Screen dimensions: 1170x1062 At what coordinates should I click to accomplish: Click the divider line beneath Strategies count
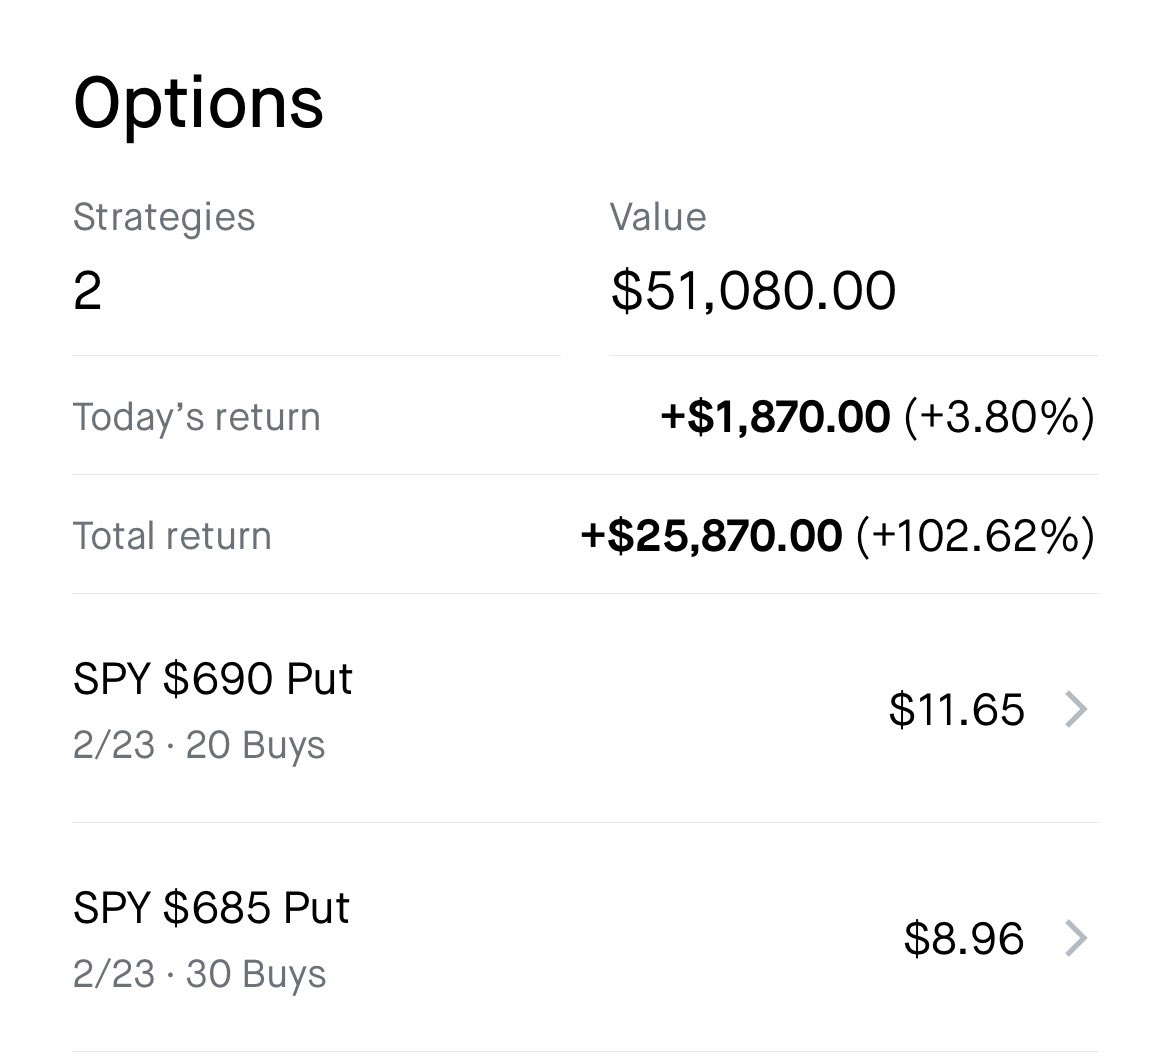pos(316,355)
